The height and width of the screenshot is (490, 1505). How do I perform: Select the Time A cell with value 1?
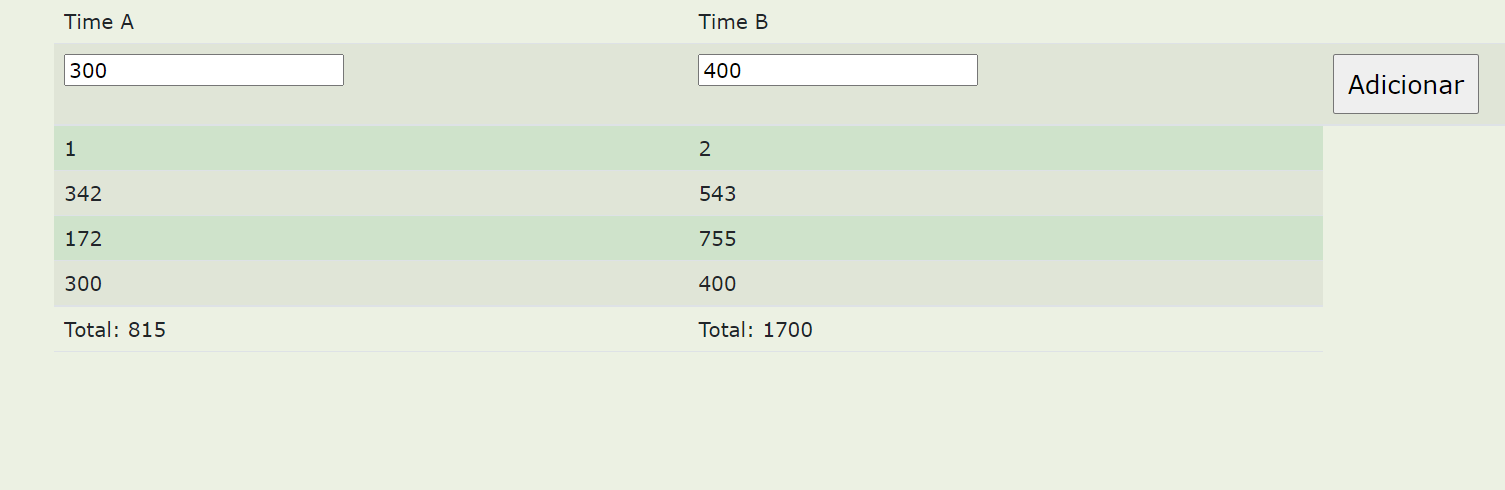click(x=371, y=149)
